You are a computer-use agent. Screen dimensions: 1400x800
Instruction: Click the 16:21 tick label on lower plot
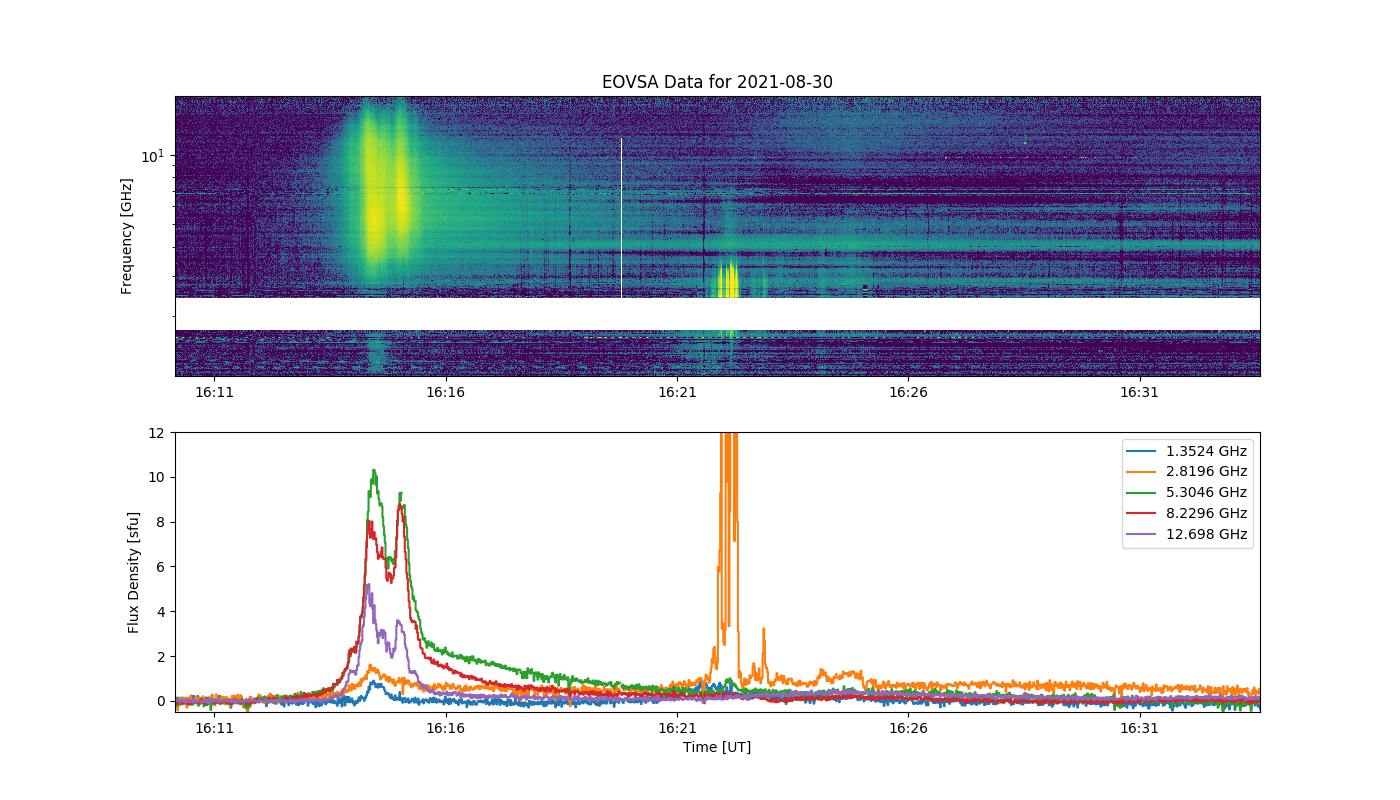(x=677, y=728)
